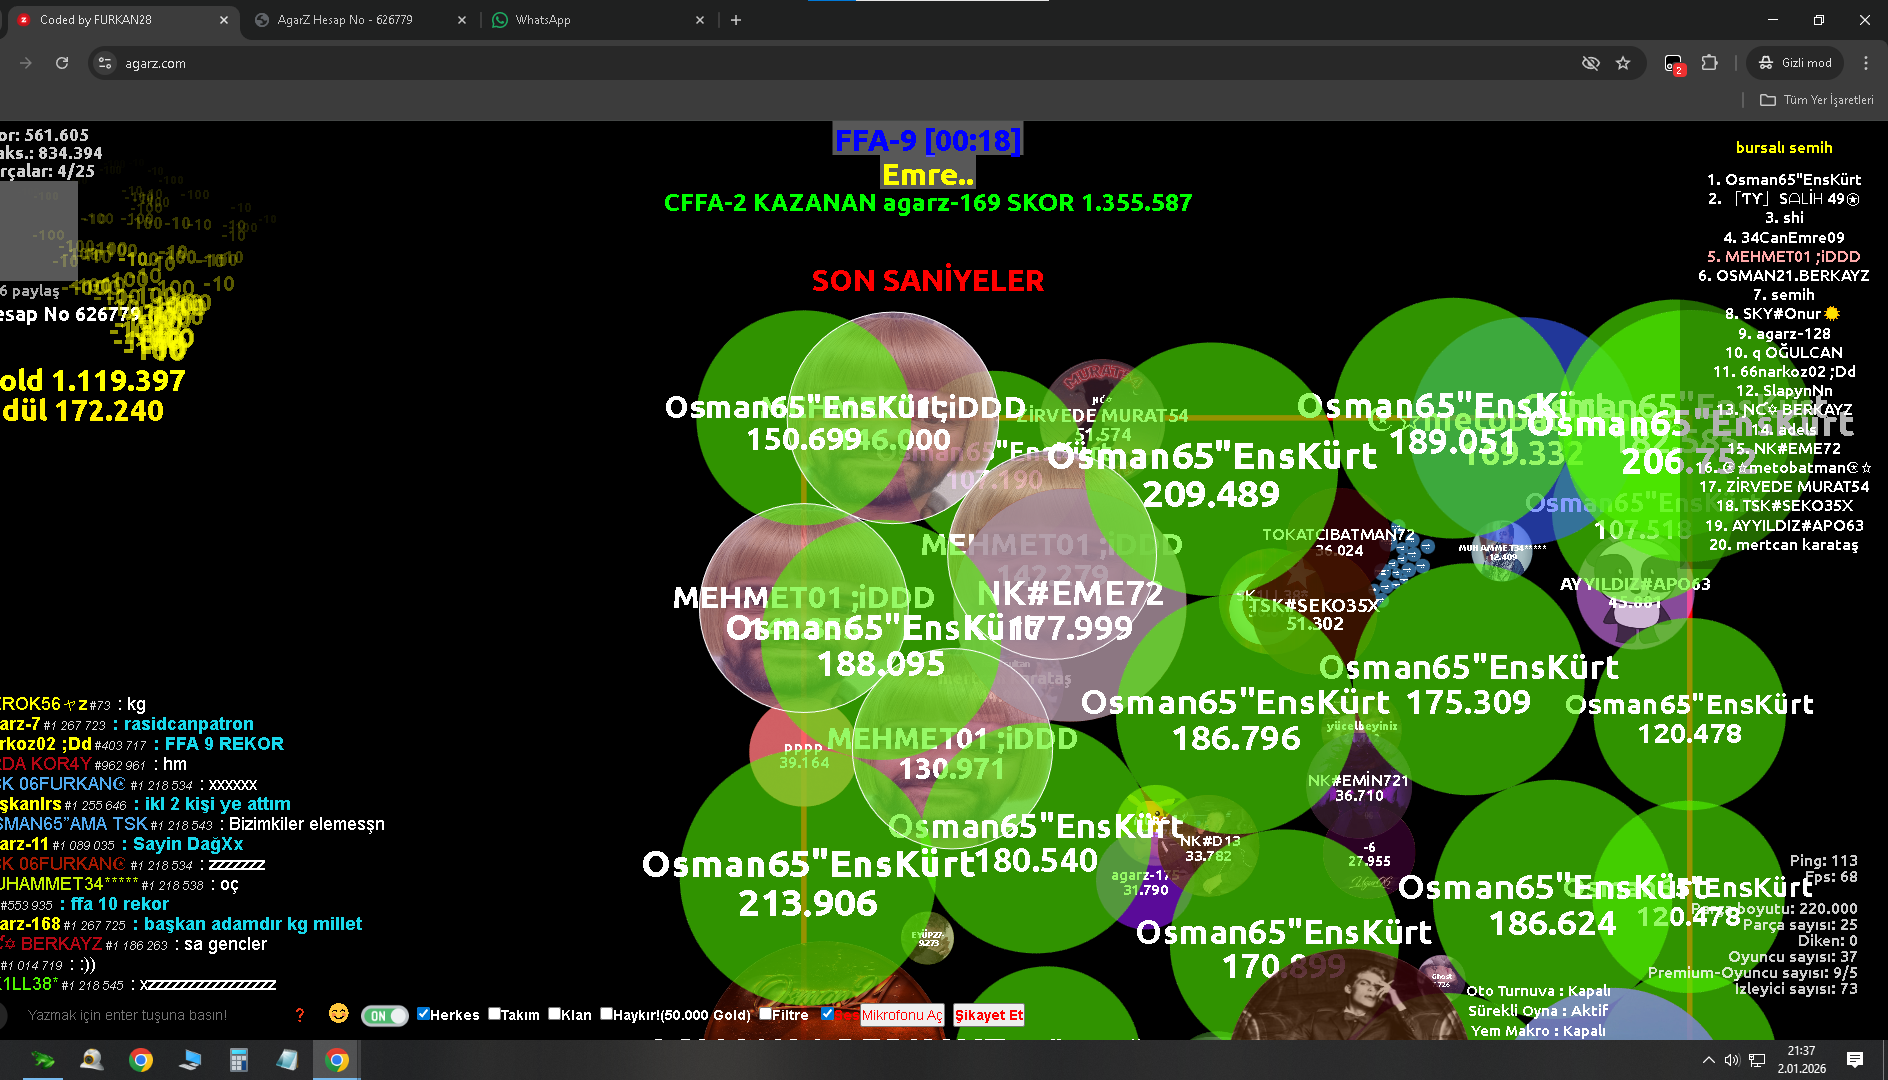The height and width of the screenshot is (1080, 1888).
Task: Click leaderboard entry 10. q OĞULCAN
Action: (1784, 353)
